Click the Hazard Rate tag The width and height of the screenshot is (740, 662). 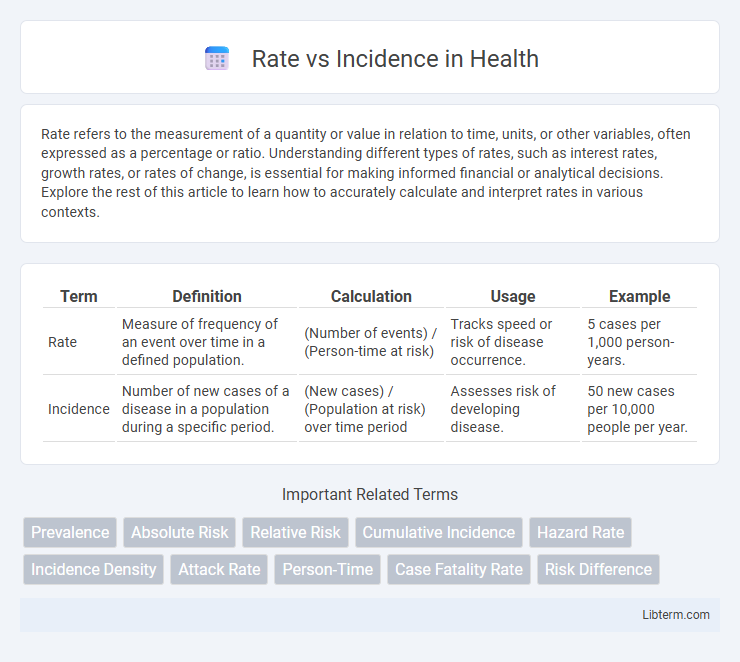tap(580, 532)
